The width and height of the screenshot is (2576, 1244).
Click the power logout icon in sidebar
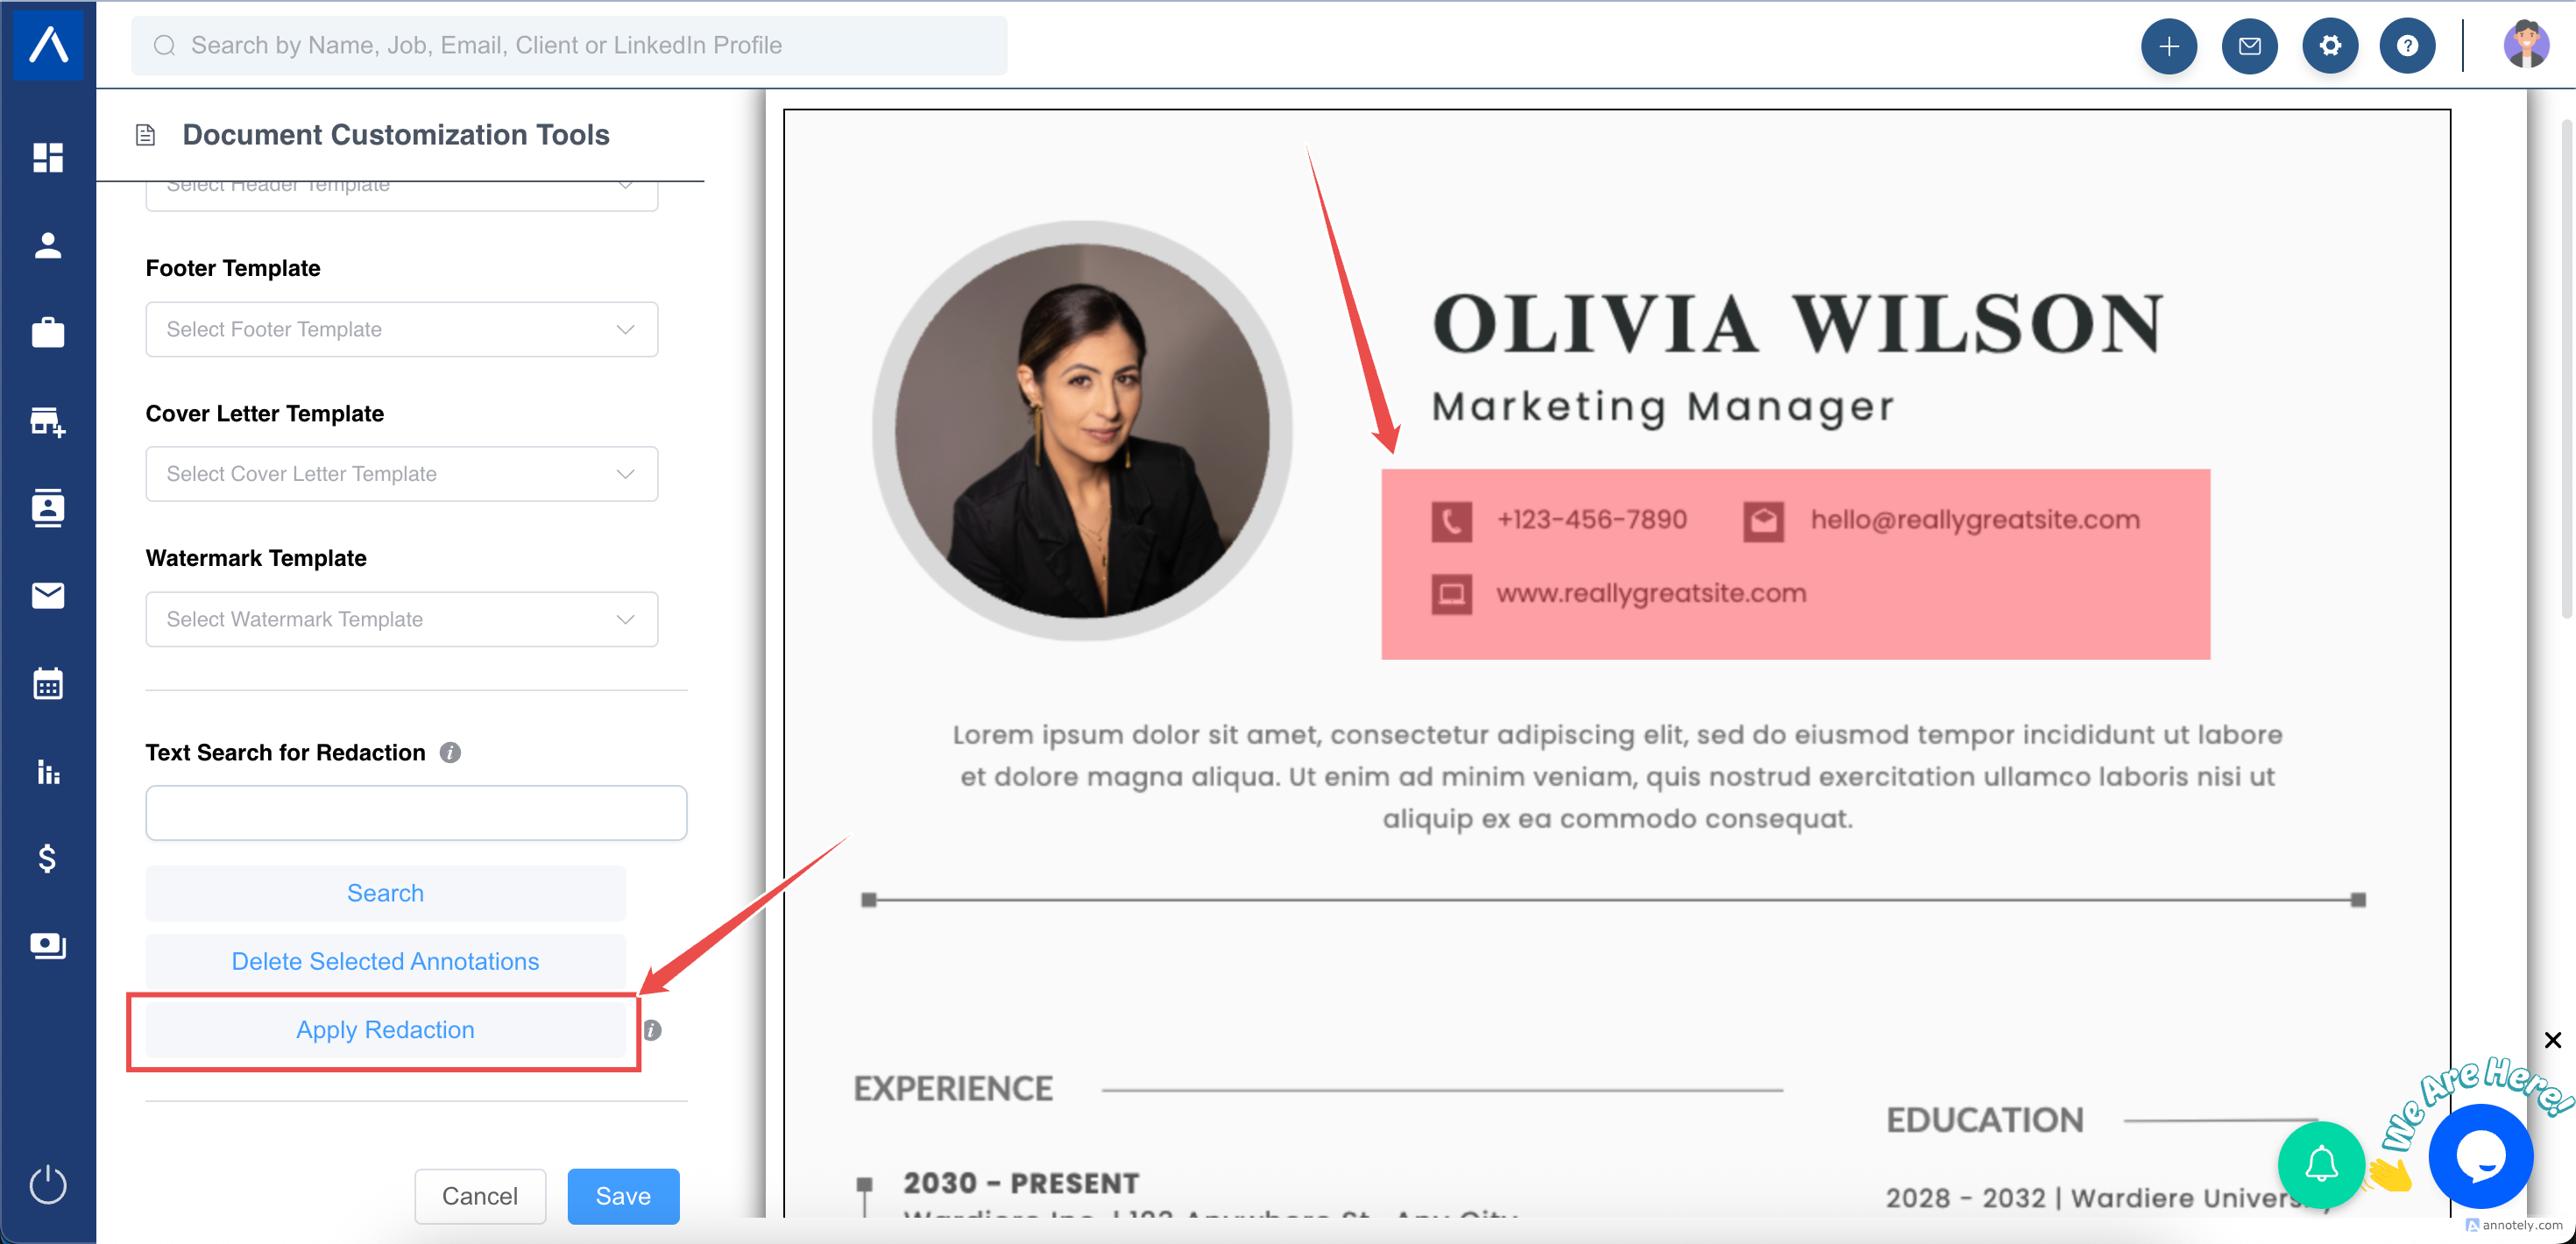(x=47, y=1185)
